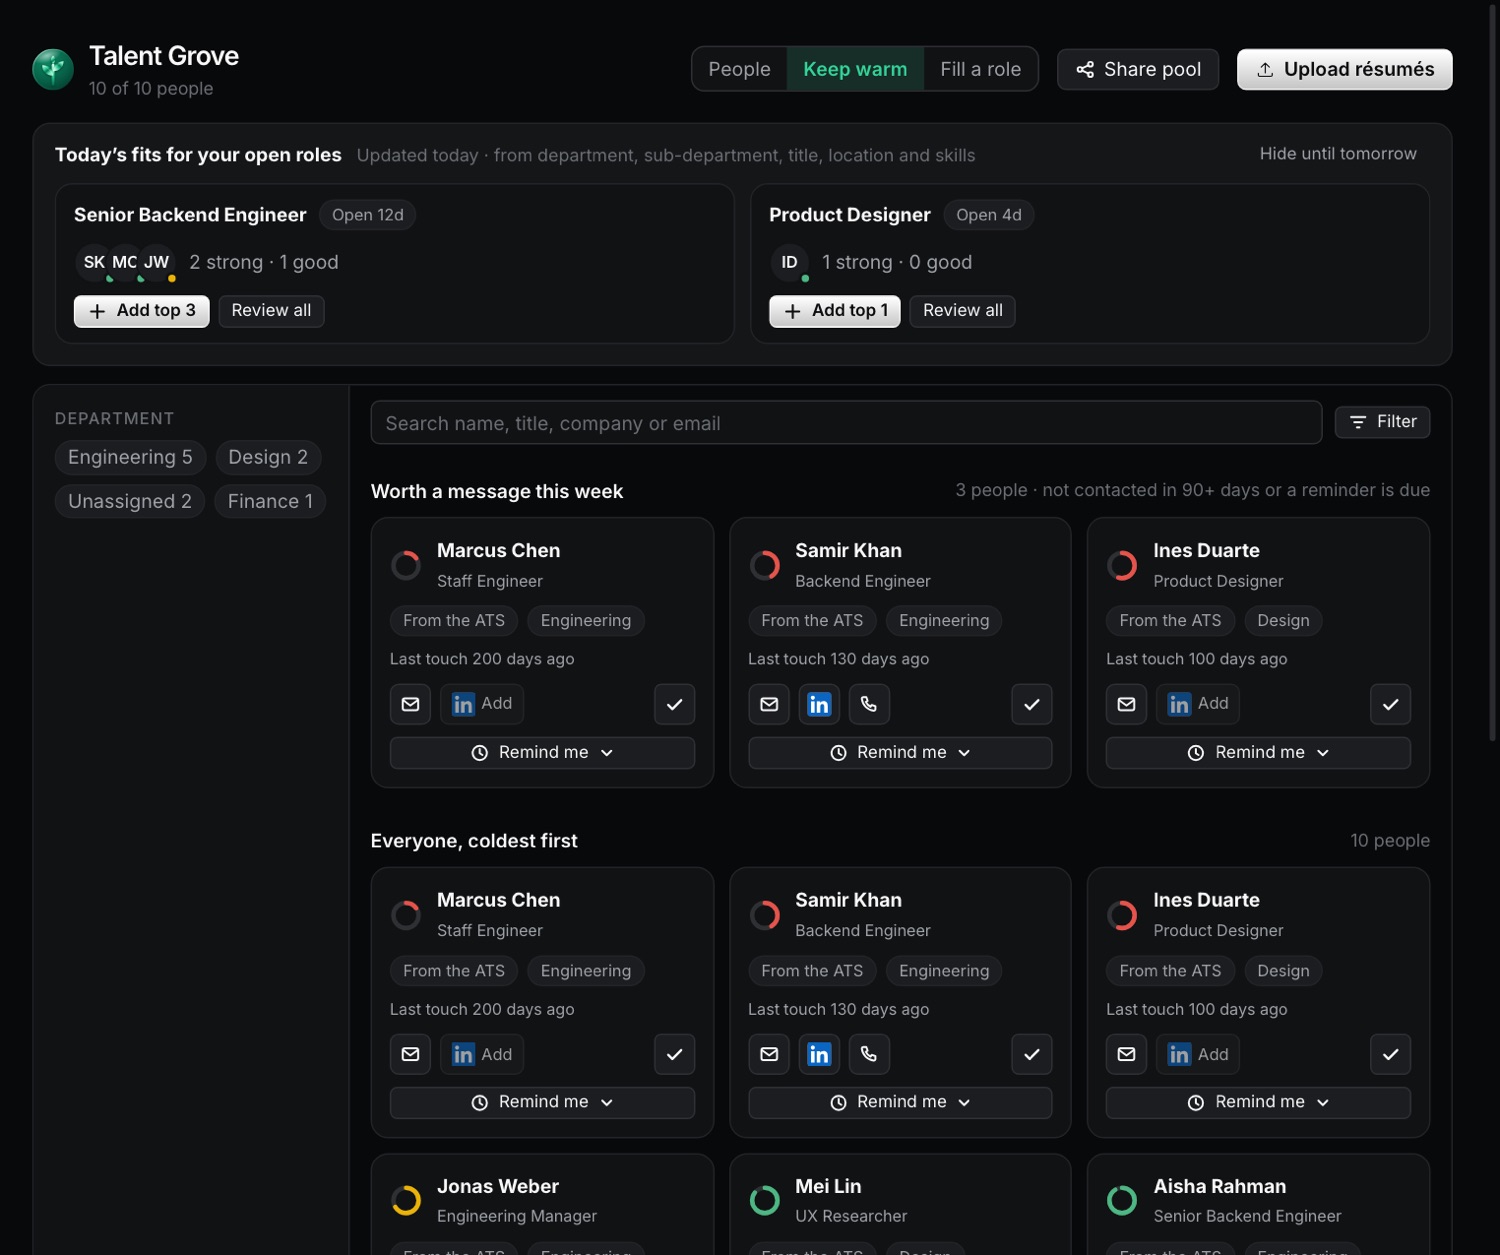Click the Share pool button
The width and height of the screenshot is (1500, 1255).
1138,69
